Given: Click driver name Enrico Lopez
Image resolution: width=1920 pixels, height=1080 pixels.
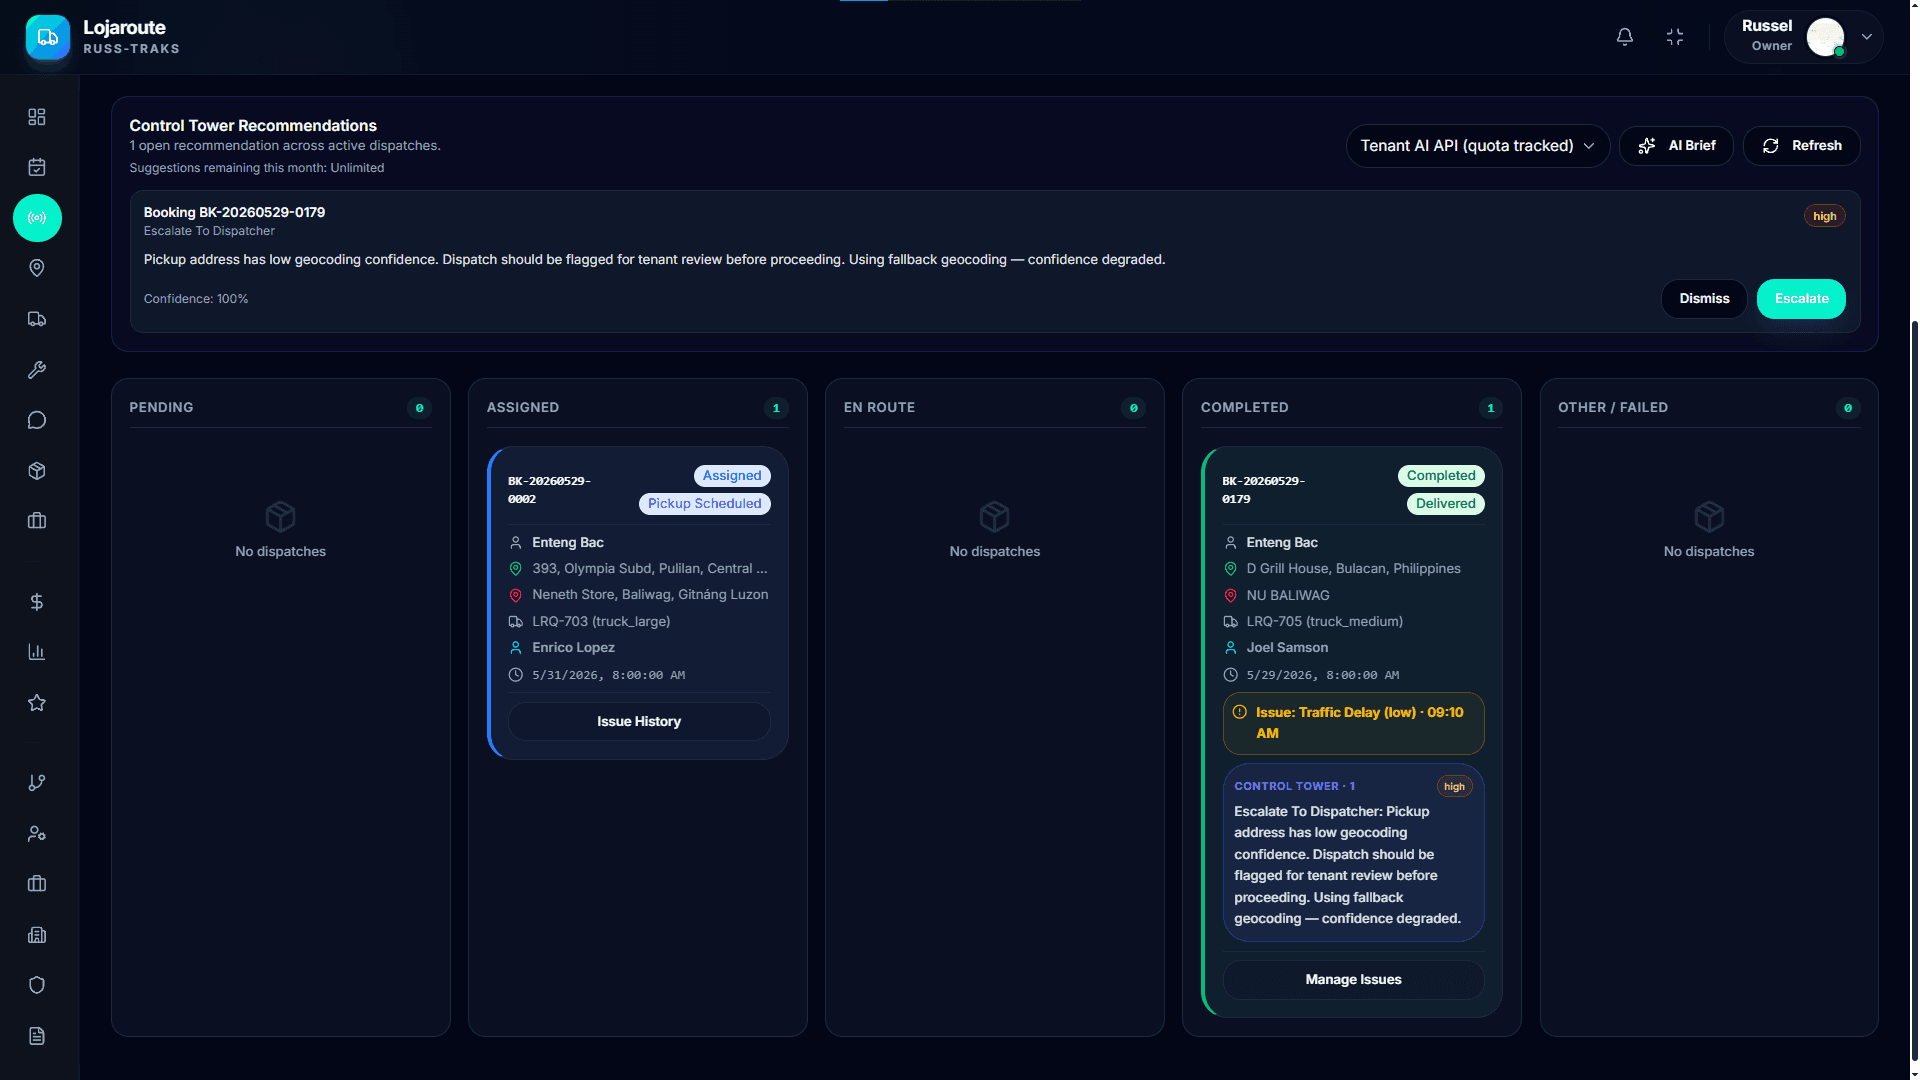Looking at the screenshot, I should [x=573, y=648].
